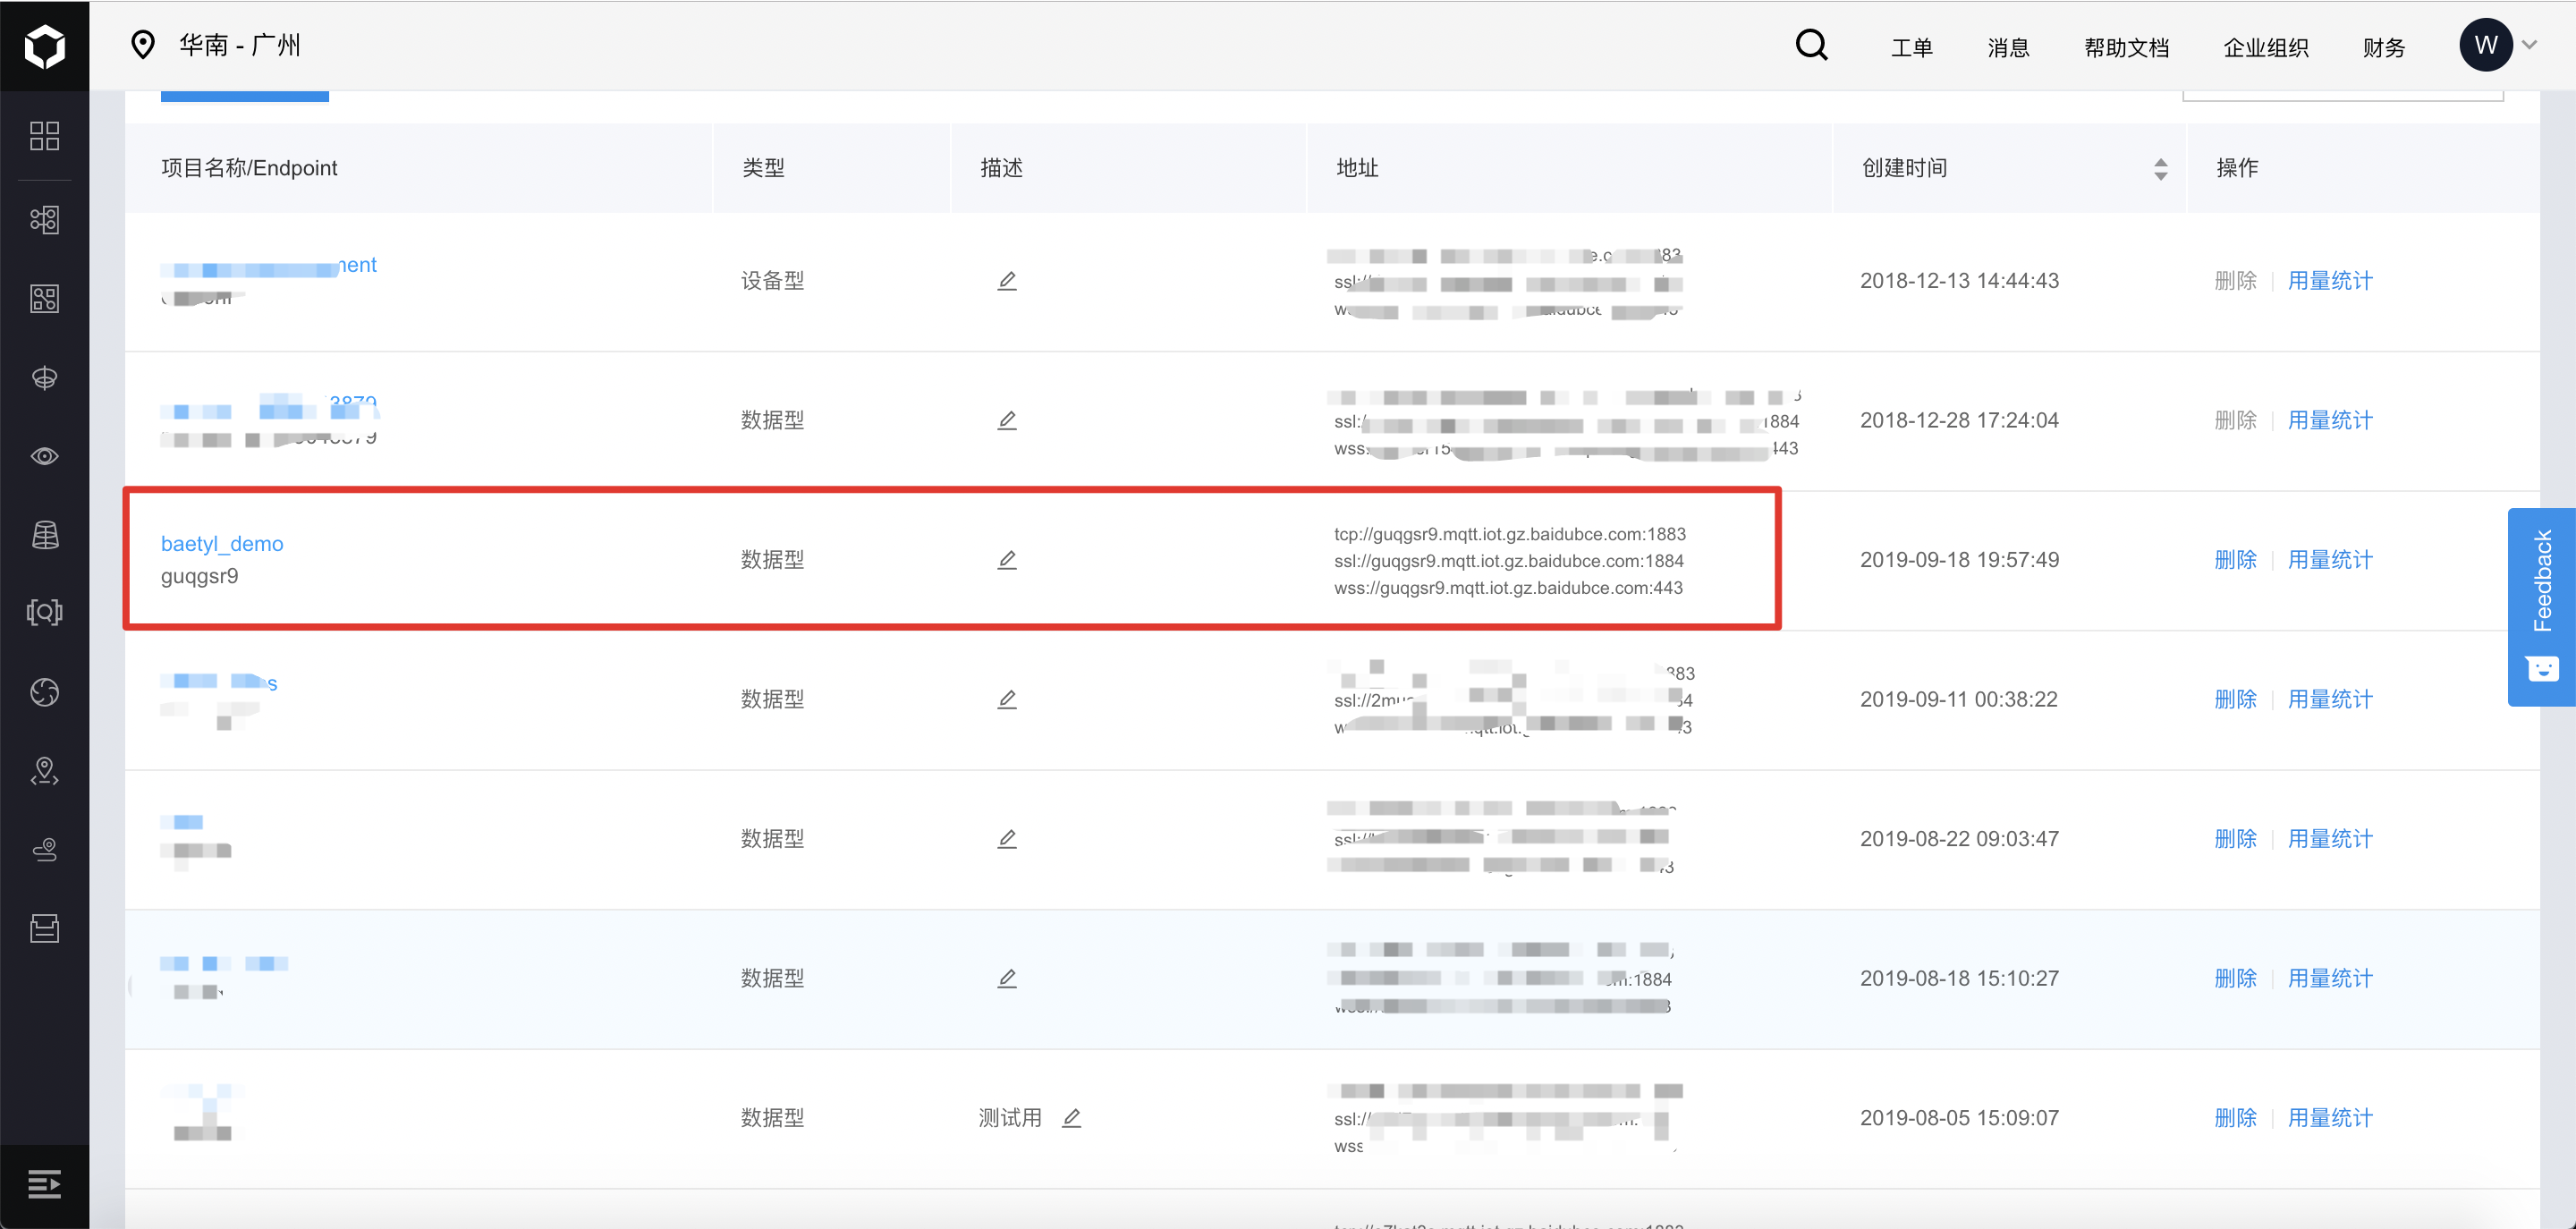Click the eye/monitor icon in sidebar
Viewport: 2576px width, 1229px height.
(x=45, y=453)
